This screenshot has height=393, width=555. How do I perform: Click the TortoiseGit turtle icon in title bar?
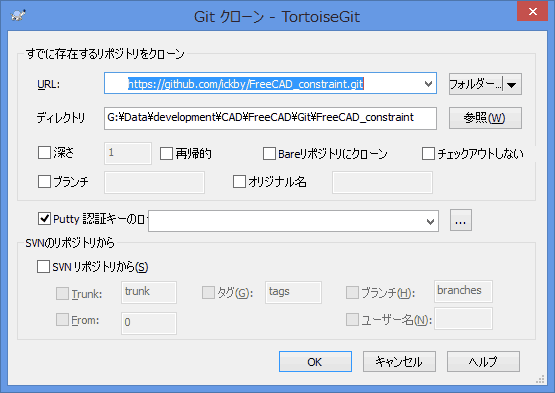click(x=18, y=16)
